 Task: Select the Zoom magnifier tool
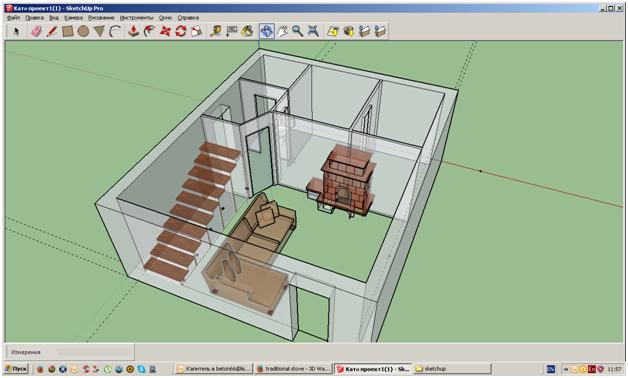tap(298, 31)
